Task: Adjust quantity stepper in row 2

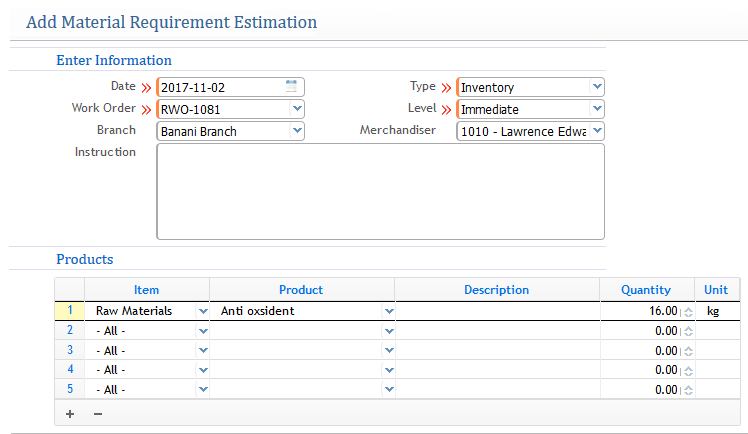Action: [688, 331]
